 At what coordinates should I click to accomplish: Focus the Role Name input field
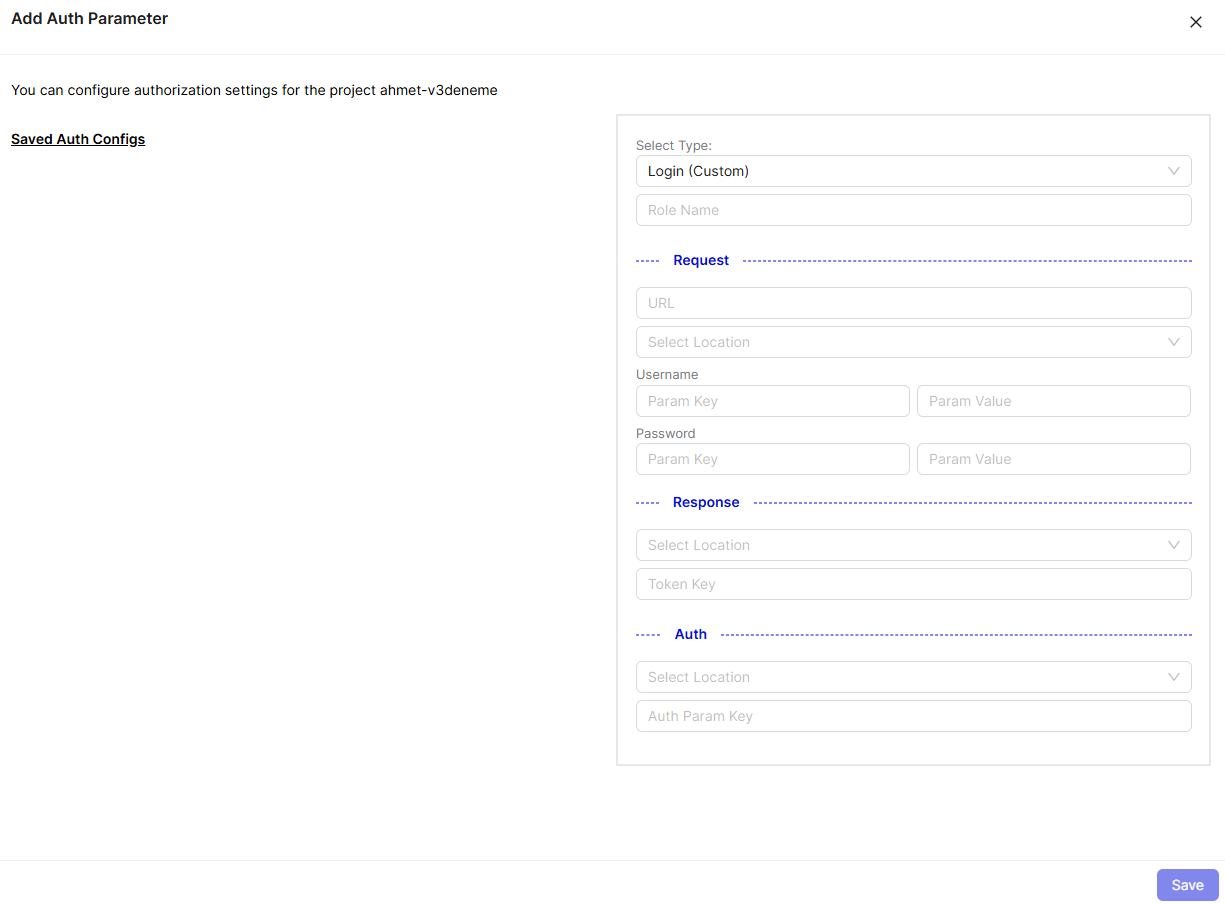click(913, 210)
